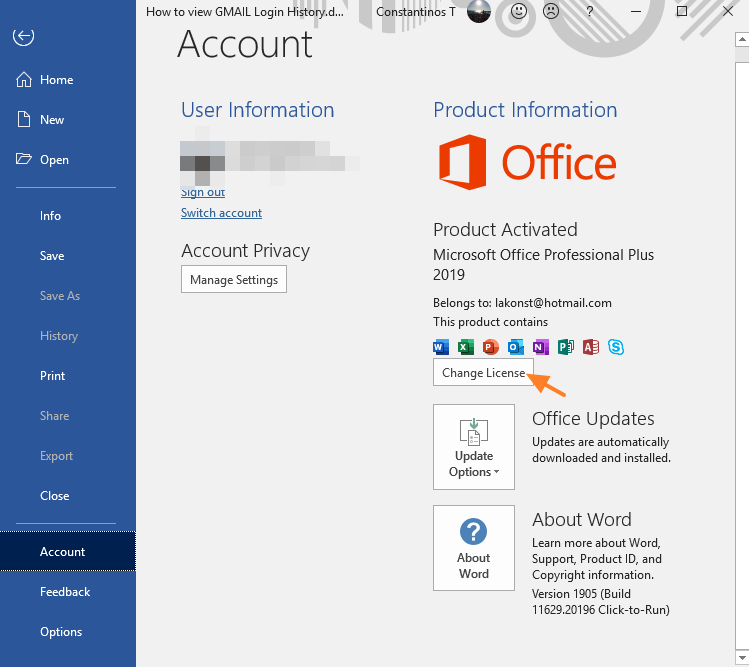Click the frowning face feedback icon

tap(551, 11)
